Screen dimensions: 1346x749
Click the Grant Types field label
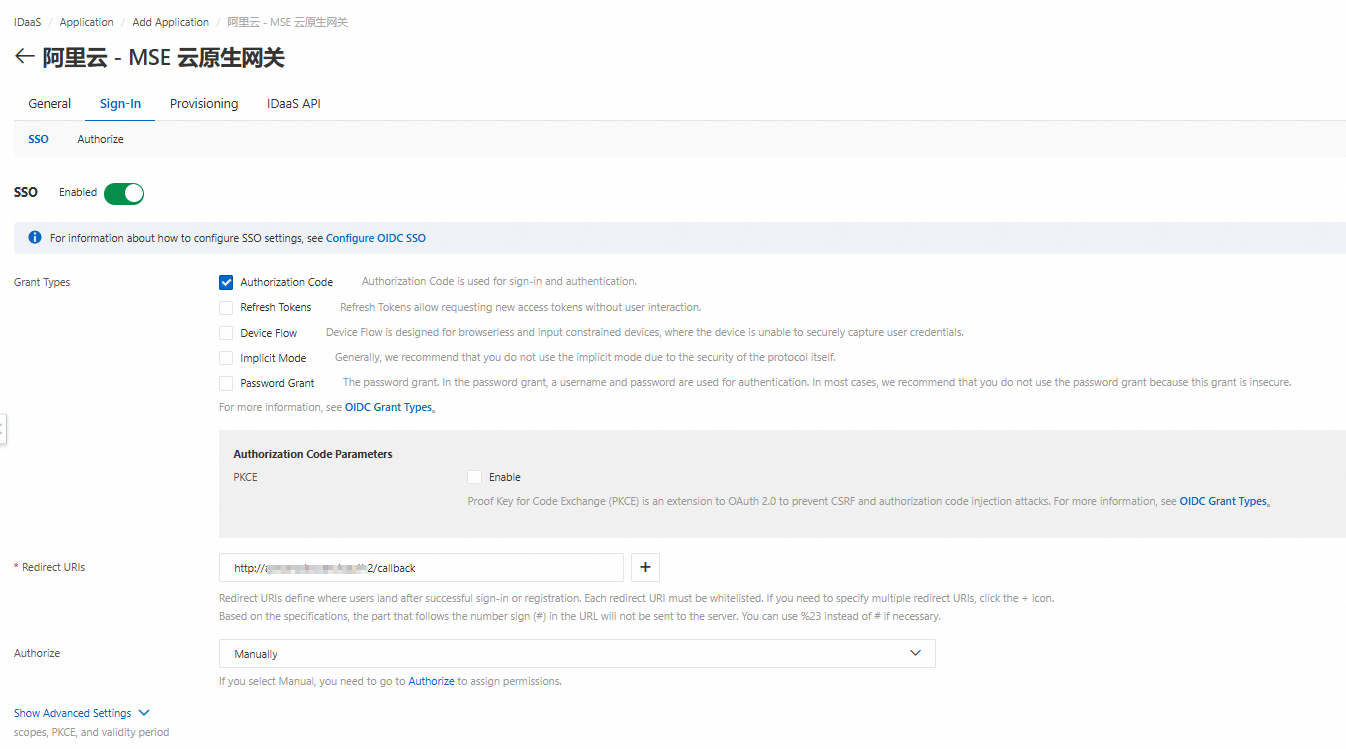coord(42,282)
